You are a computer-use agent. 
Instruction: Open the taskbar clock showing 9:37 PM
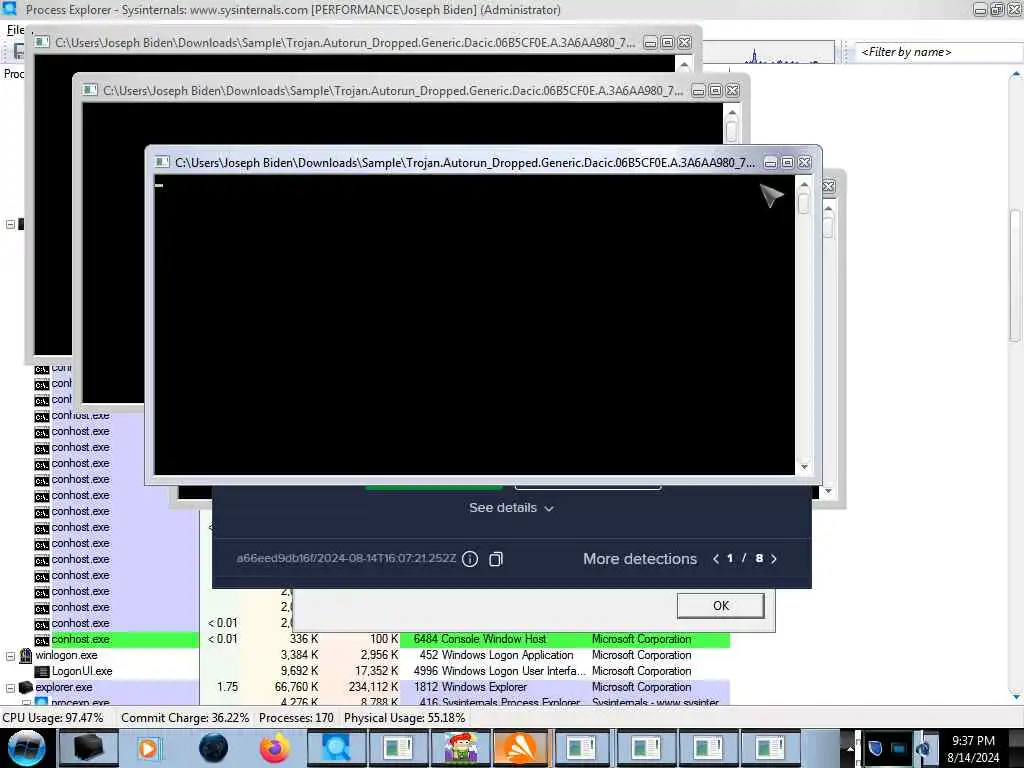973,748
